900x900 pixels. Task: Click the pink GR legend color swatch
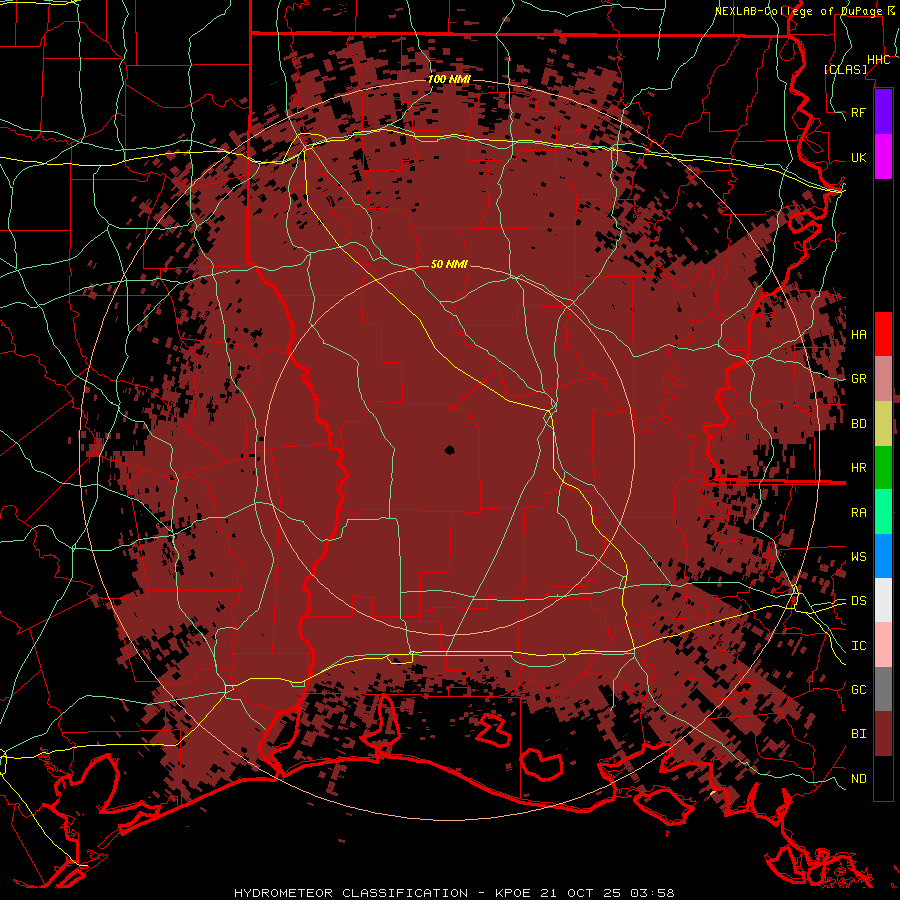coord(883,379)
